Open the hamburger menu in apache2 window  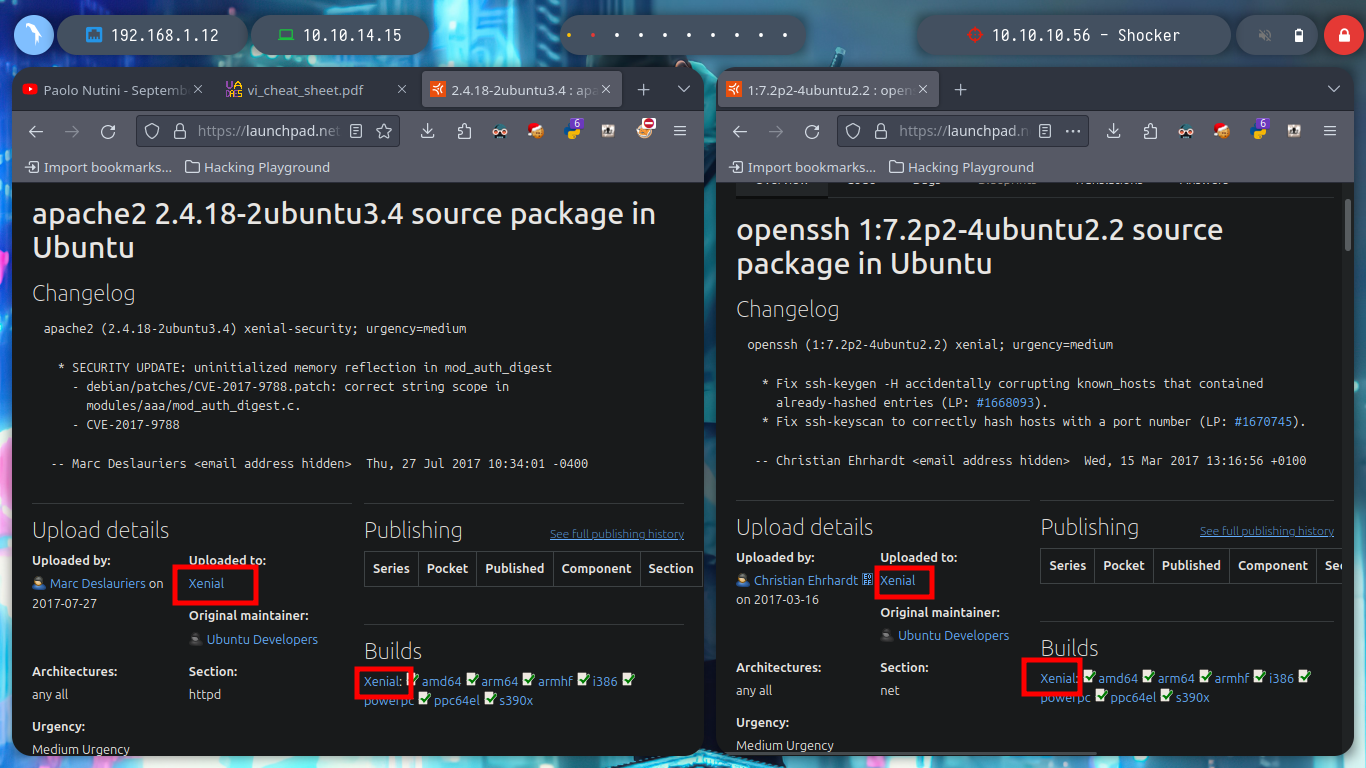pyautogui.click(x=680, y=131)
